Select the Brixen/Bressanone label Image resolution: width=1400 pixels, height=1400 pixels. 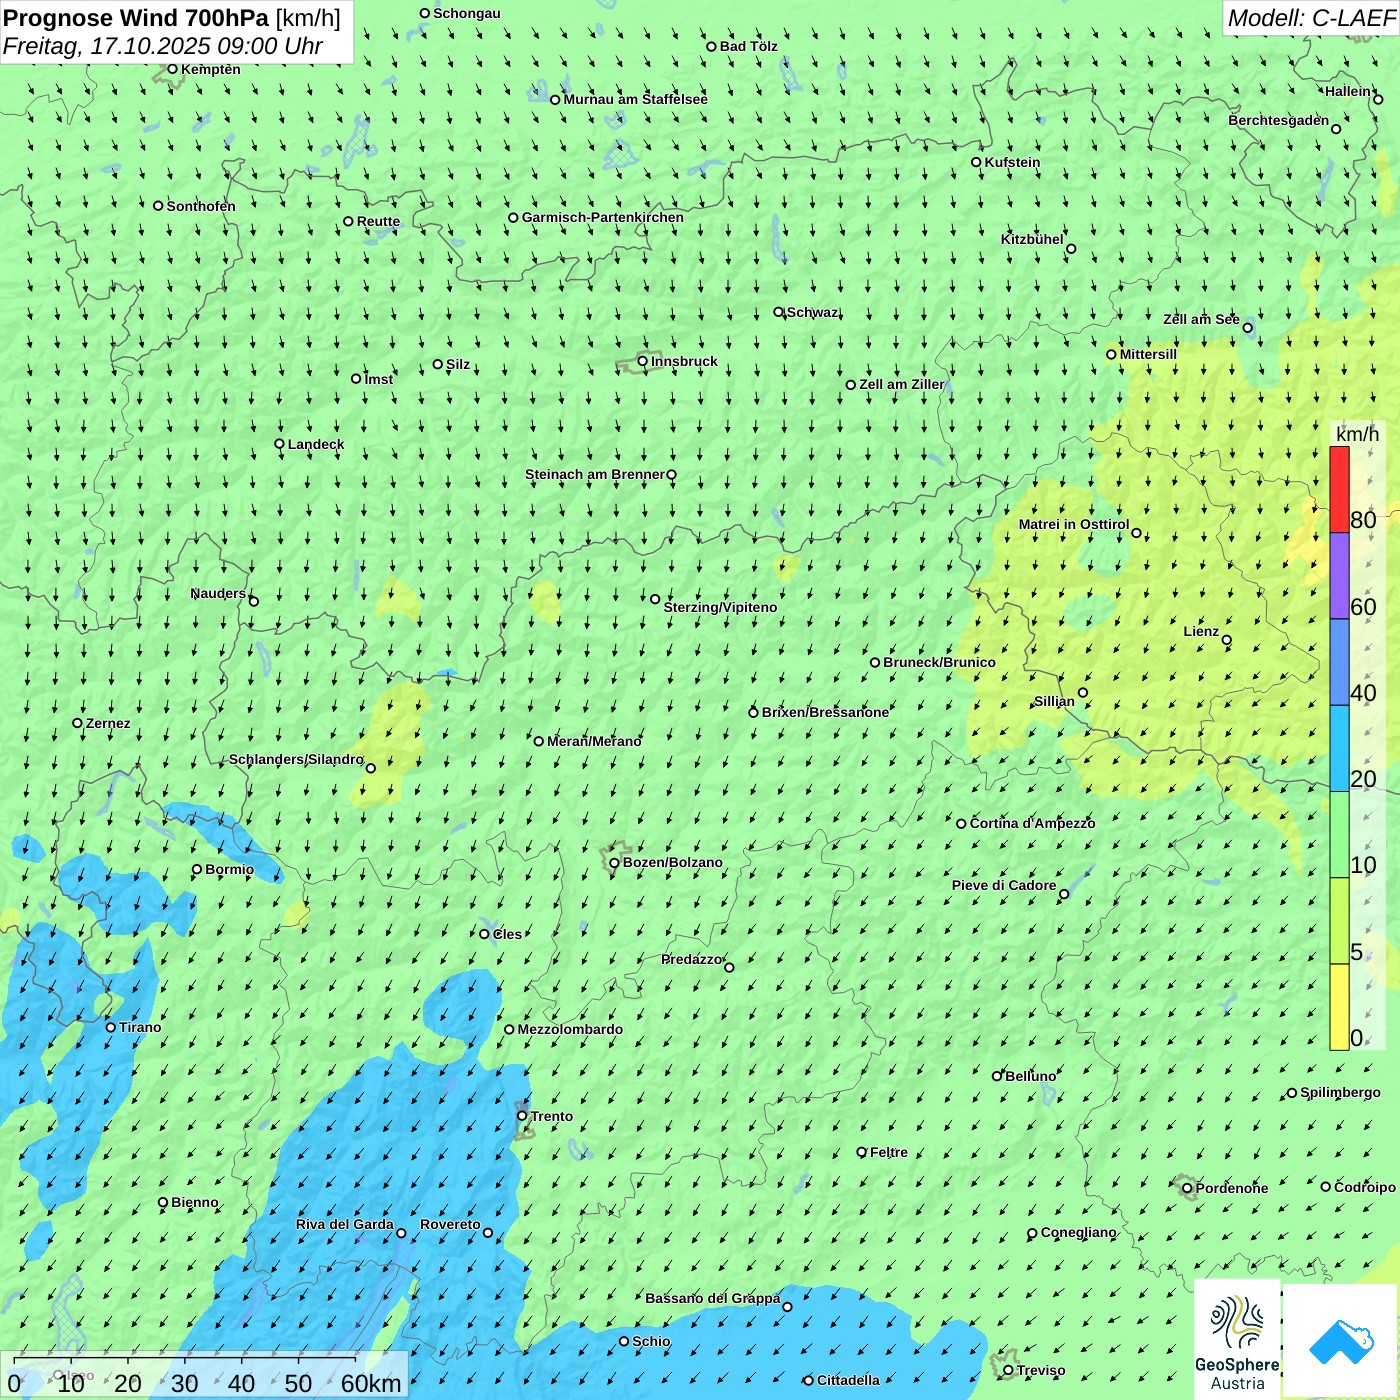825,712
